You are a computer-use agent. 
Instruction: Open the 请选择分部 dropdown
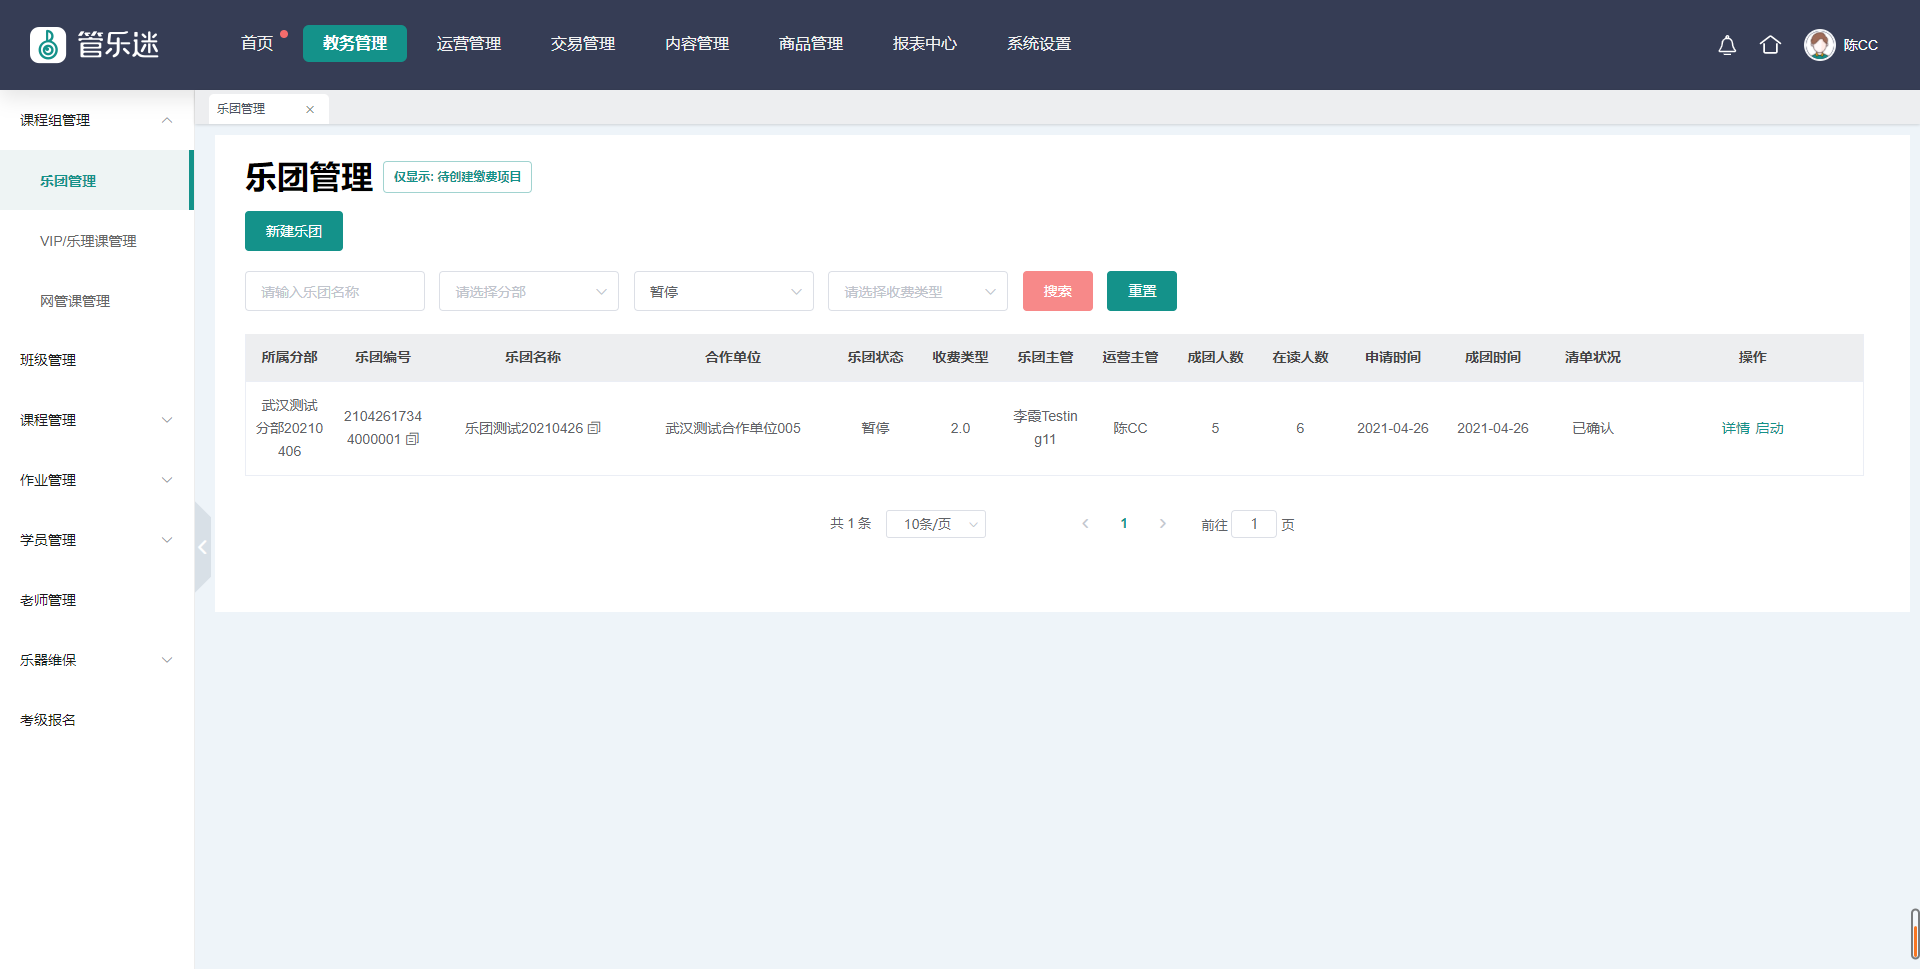[x=528, y=292]
